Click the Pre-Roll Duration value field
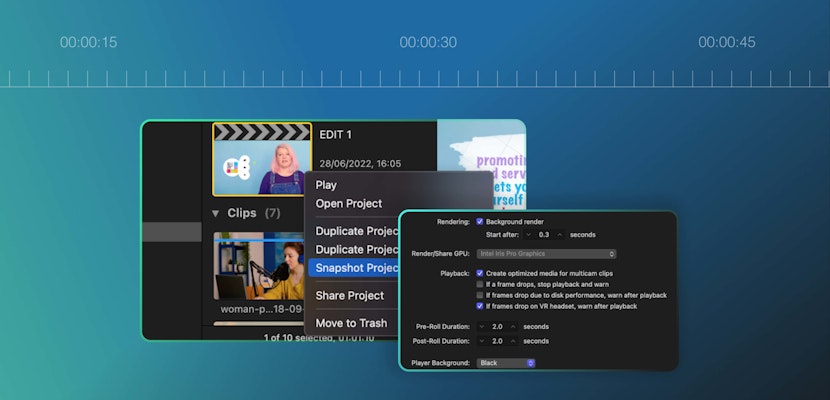This screenshot has height=400, width=830. [497, 327]
